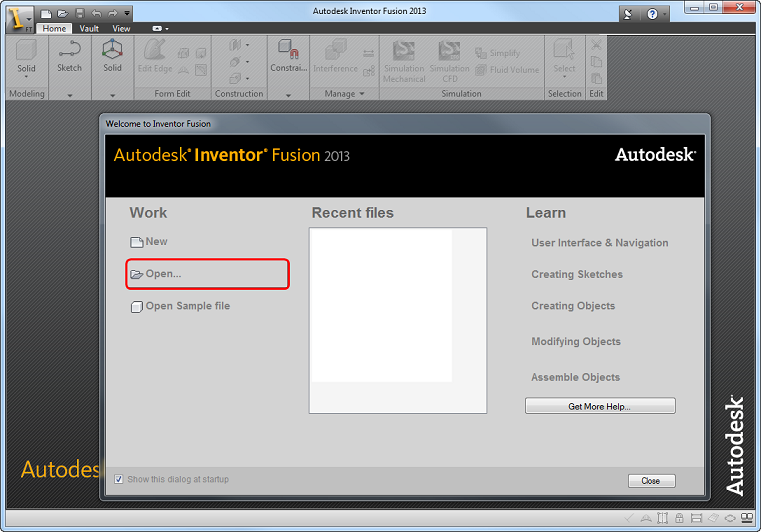Viewport: 761px width, 532px height.
Task: Toggle Show this dialog at startup checkbox
Action: (x=118, y=479)
